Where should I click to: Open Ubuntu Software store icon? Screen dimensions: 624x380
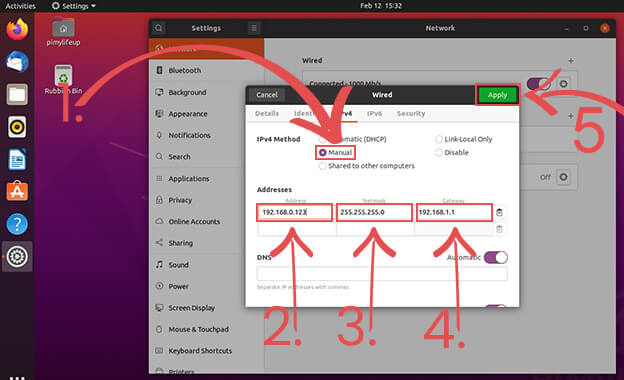tap(17, 191)
